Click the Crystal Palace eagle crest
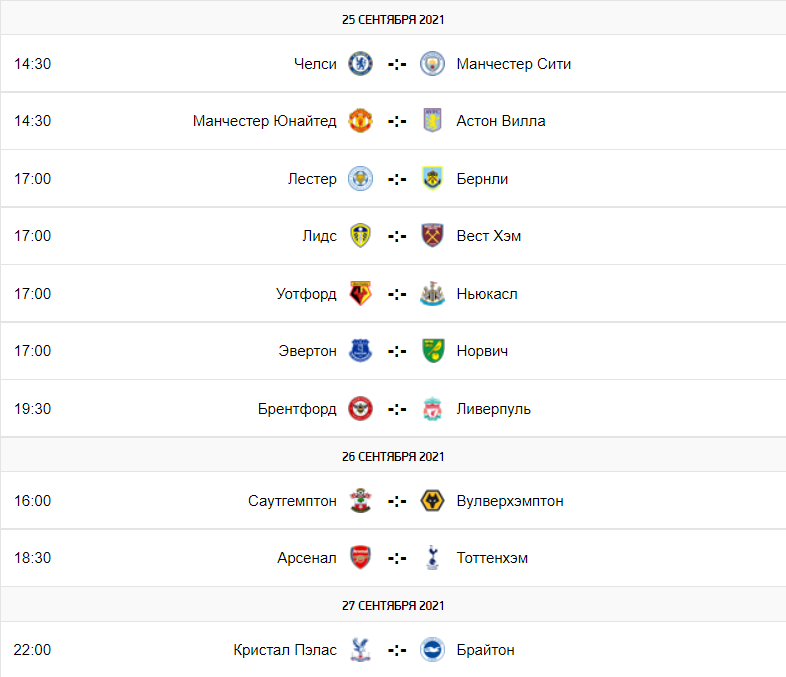 coord(360,650)
